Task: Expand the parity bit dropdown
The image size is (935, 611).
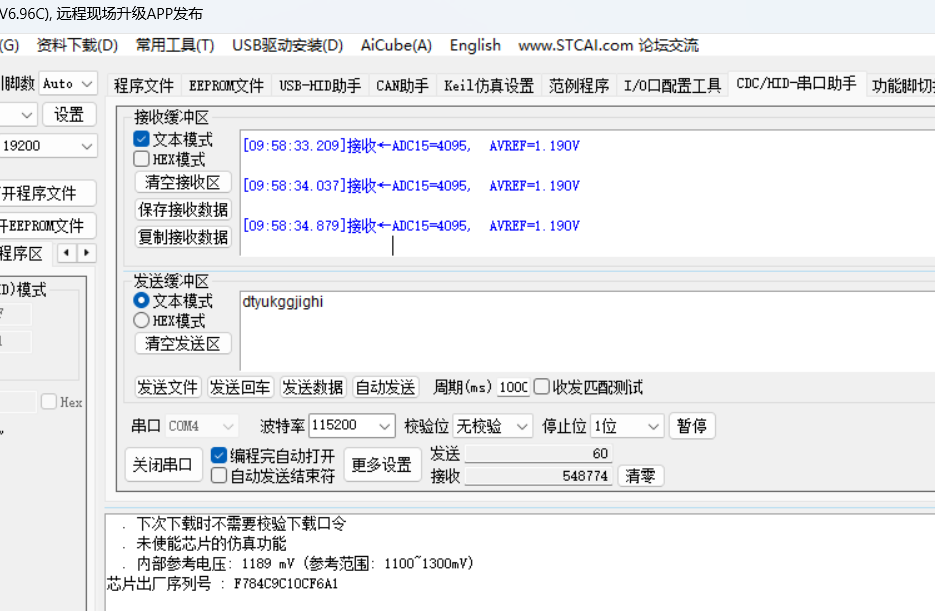Action: (x=521, y=426)
